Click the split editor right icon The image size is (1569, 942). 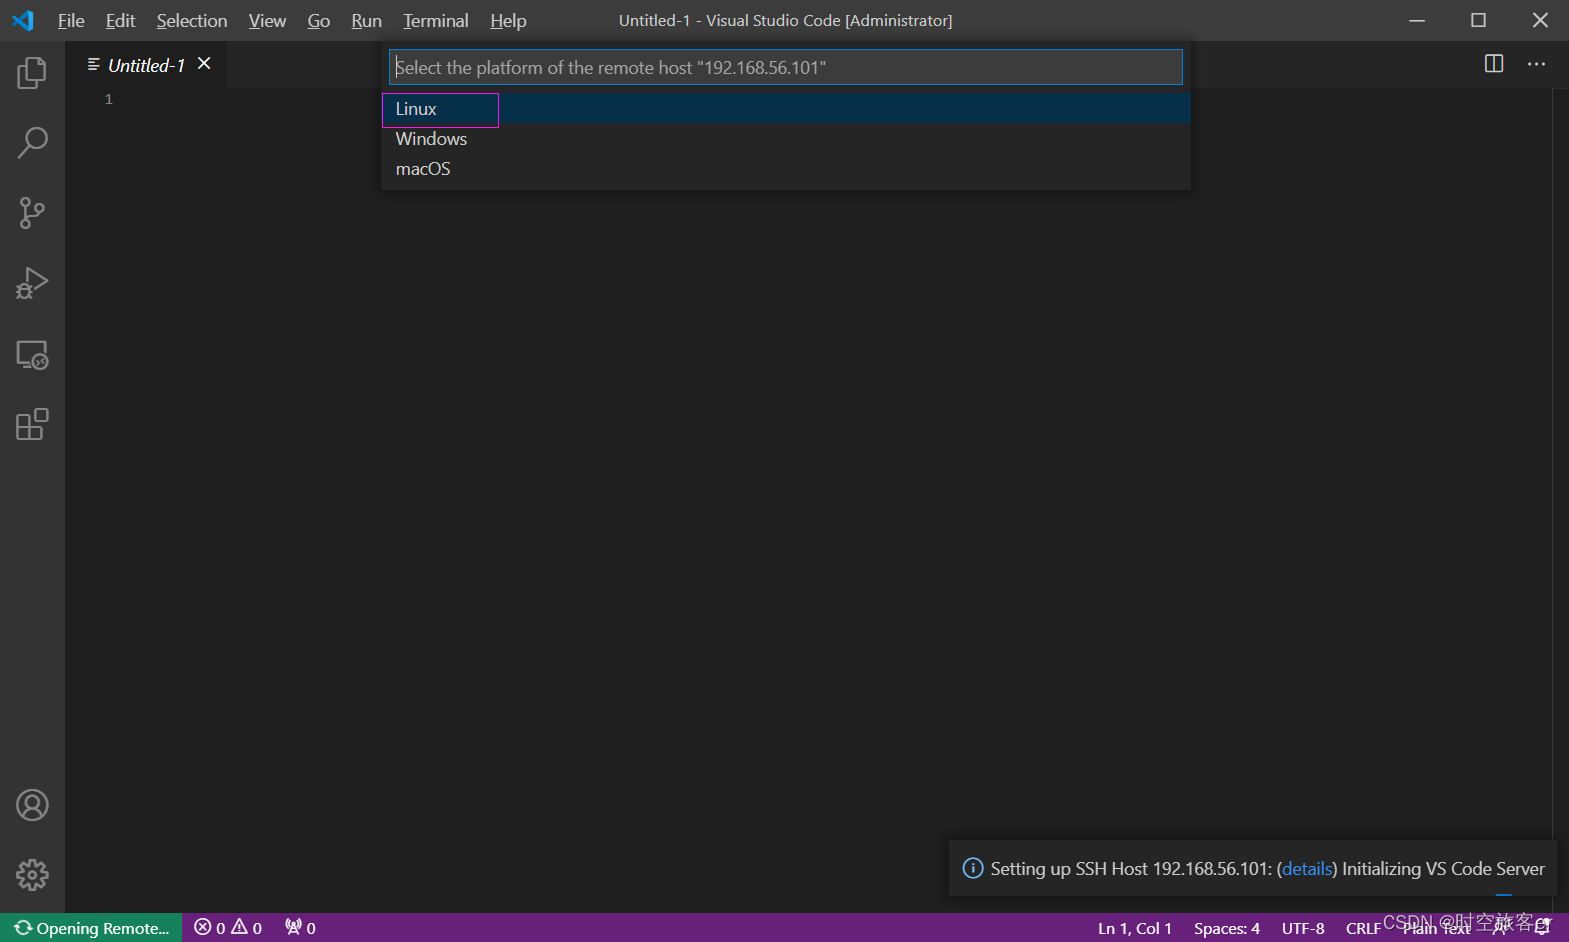1494,64
